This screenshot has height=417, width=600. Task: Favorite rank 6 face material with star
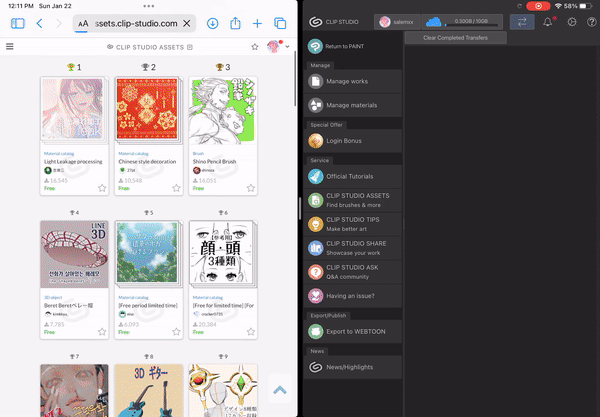pos(251,332)
